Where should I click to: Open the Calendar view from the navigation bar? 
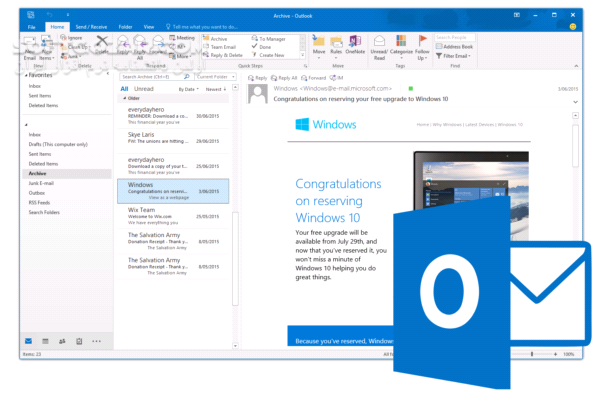click(45, 341)
